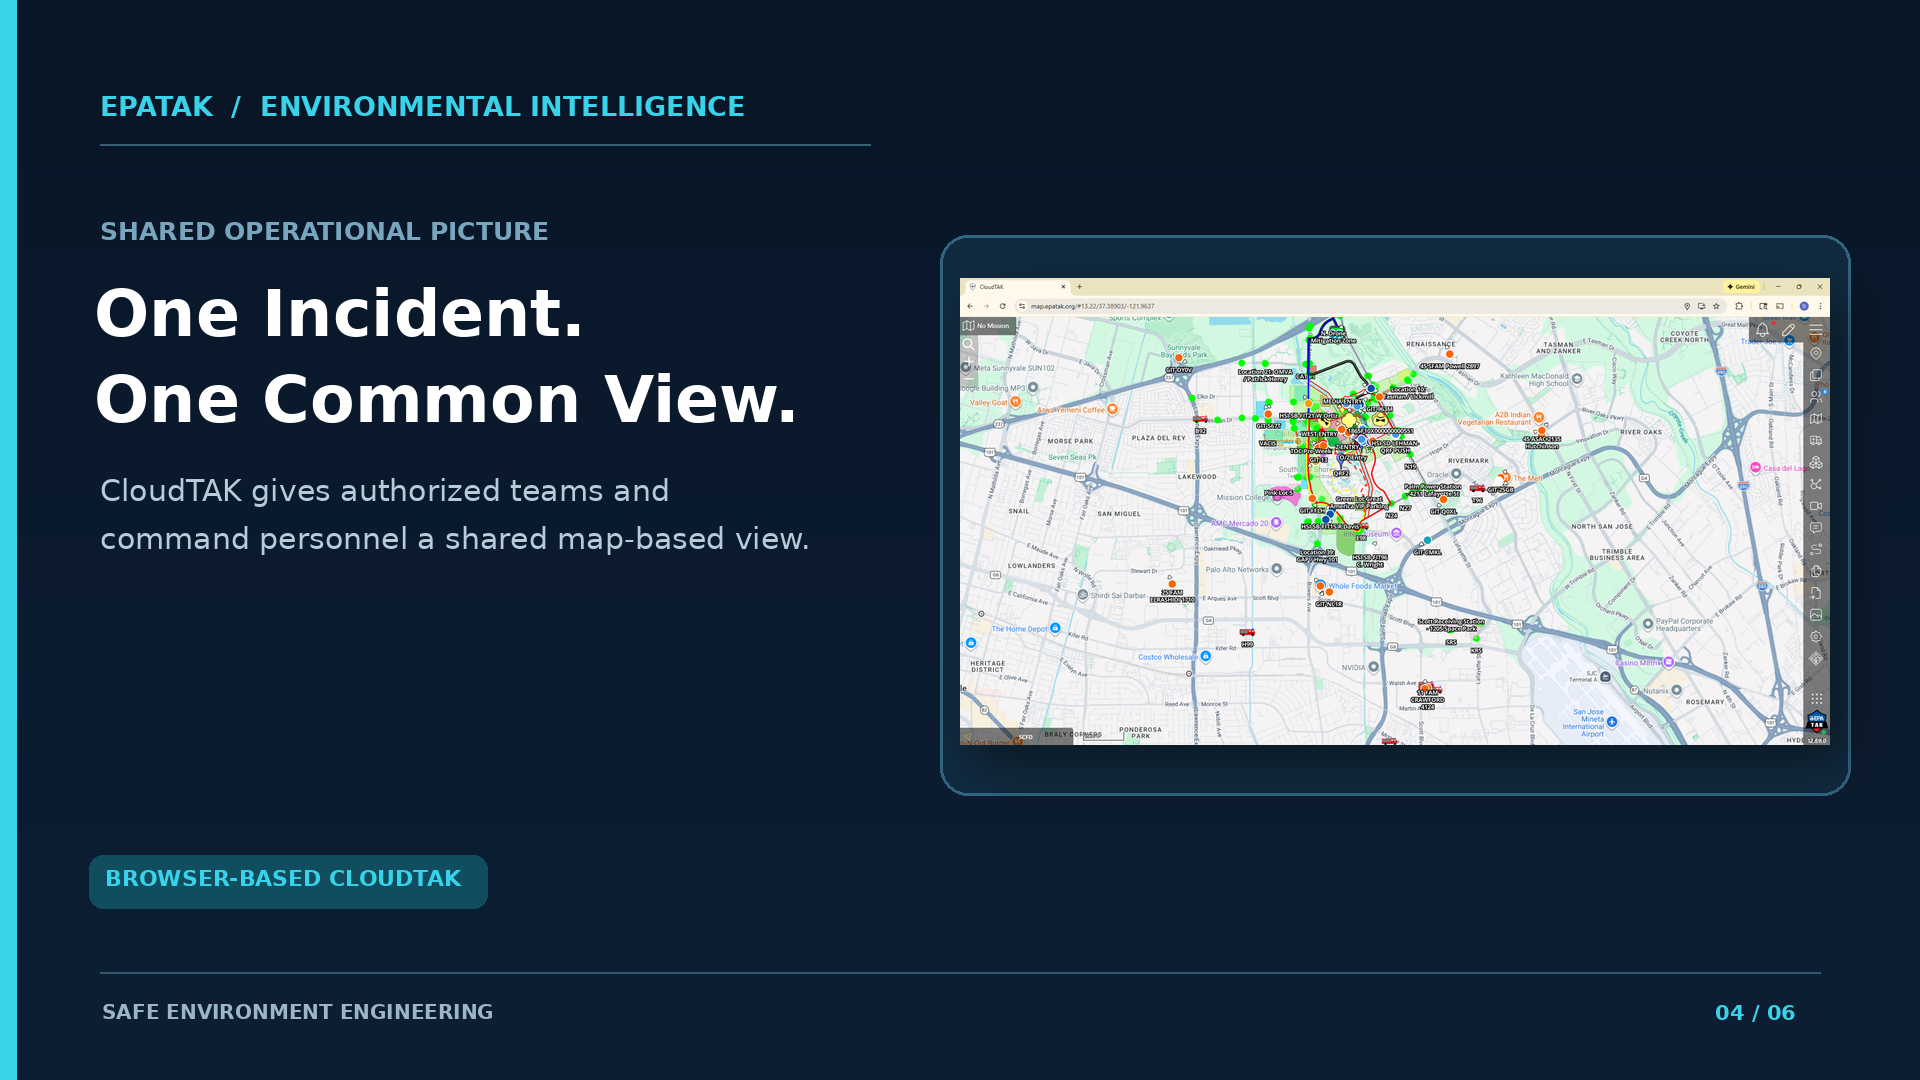Open the ambulance vehicle sidebar icon
This screenshot has width=1920, height=1080.
pyautogui.click(x=1816, y=440)
